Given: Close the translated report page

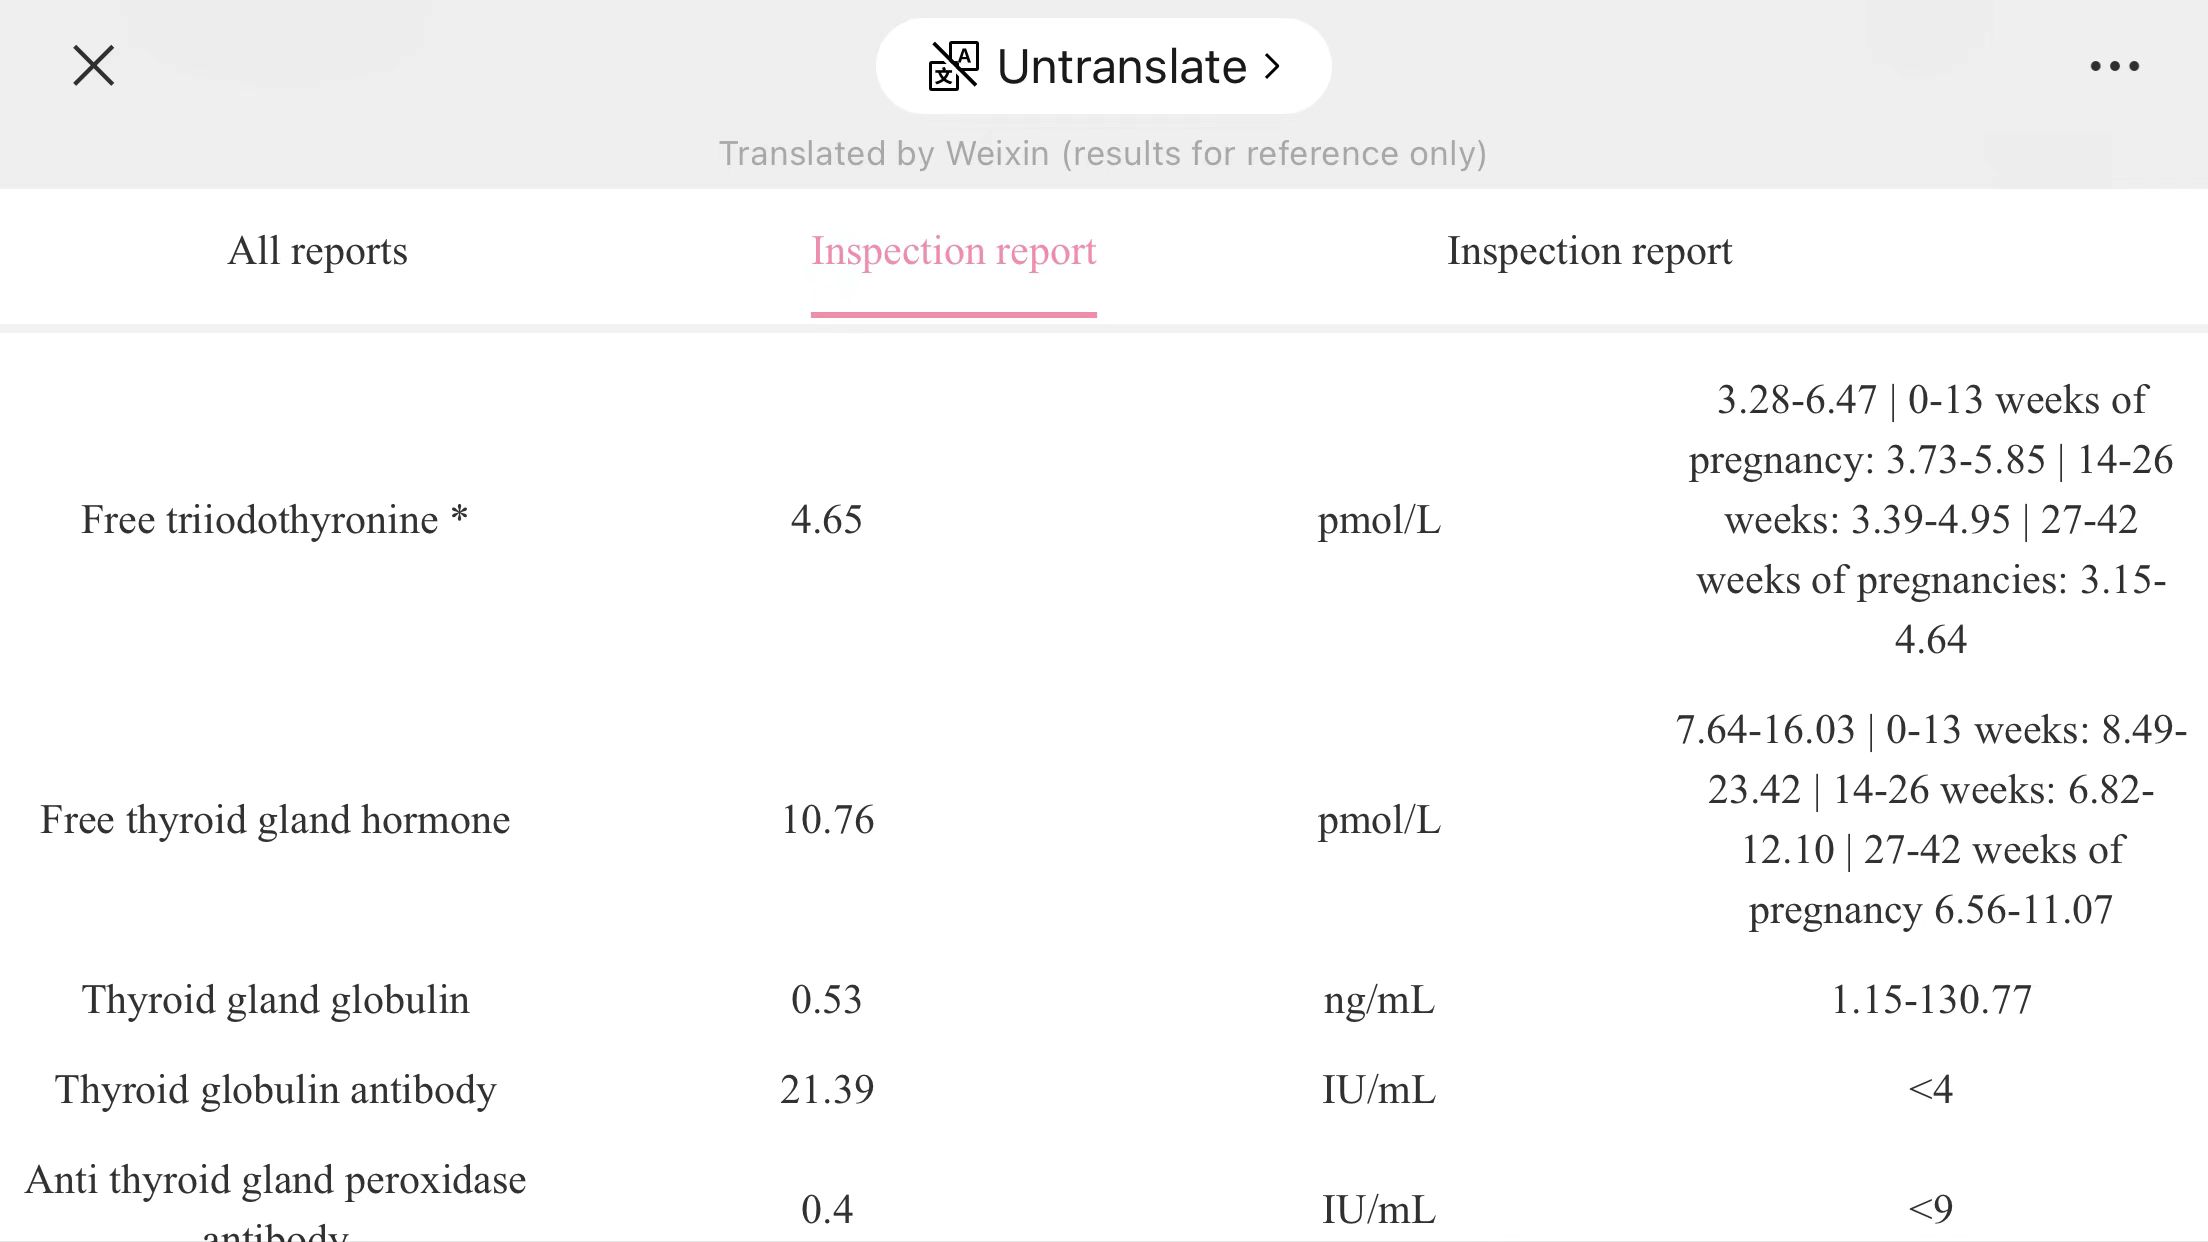Looking at the screenshot, I should 94,66.
